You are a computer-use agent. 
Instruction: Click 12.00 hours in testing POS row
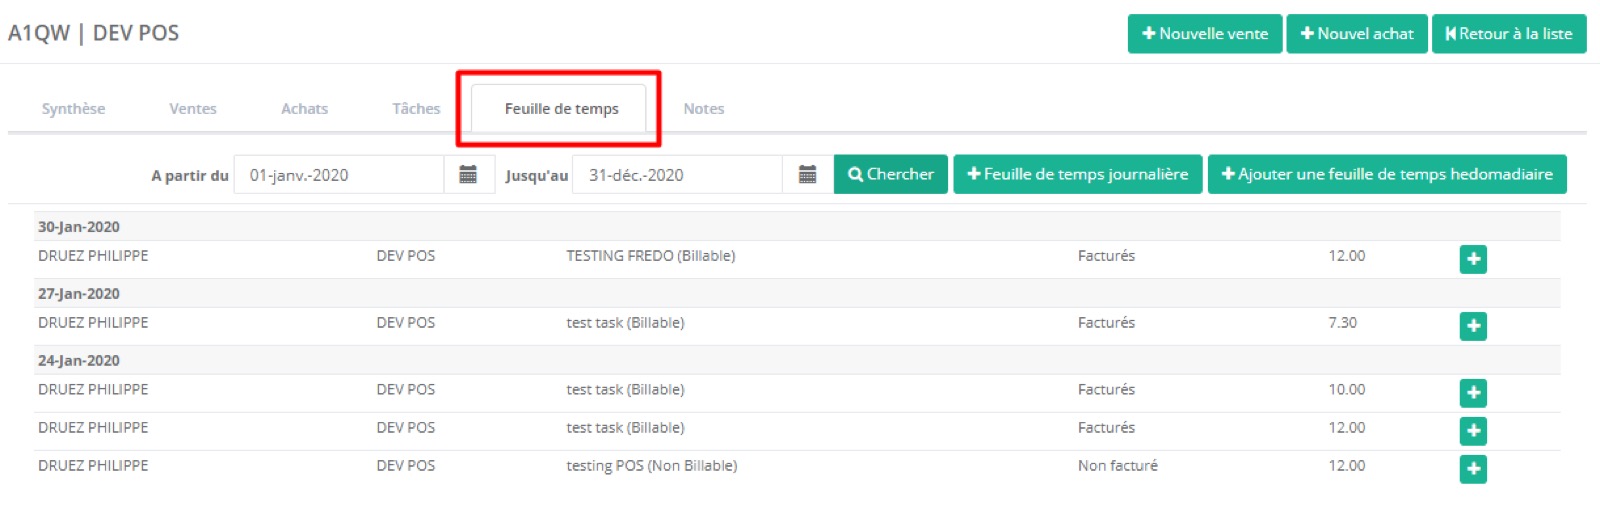pos(1347,466)
